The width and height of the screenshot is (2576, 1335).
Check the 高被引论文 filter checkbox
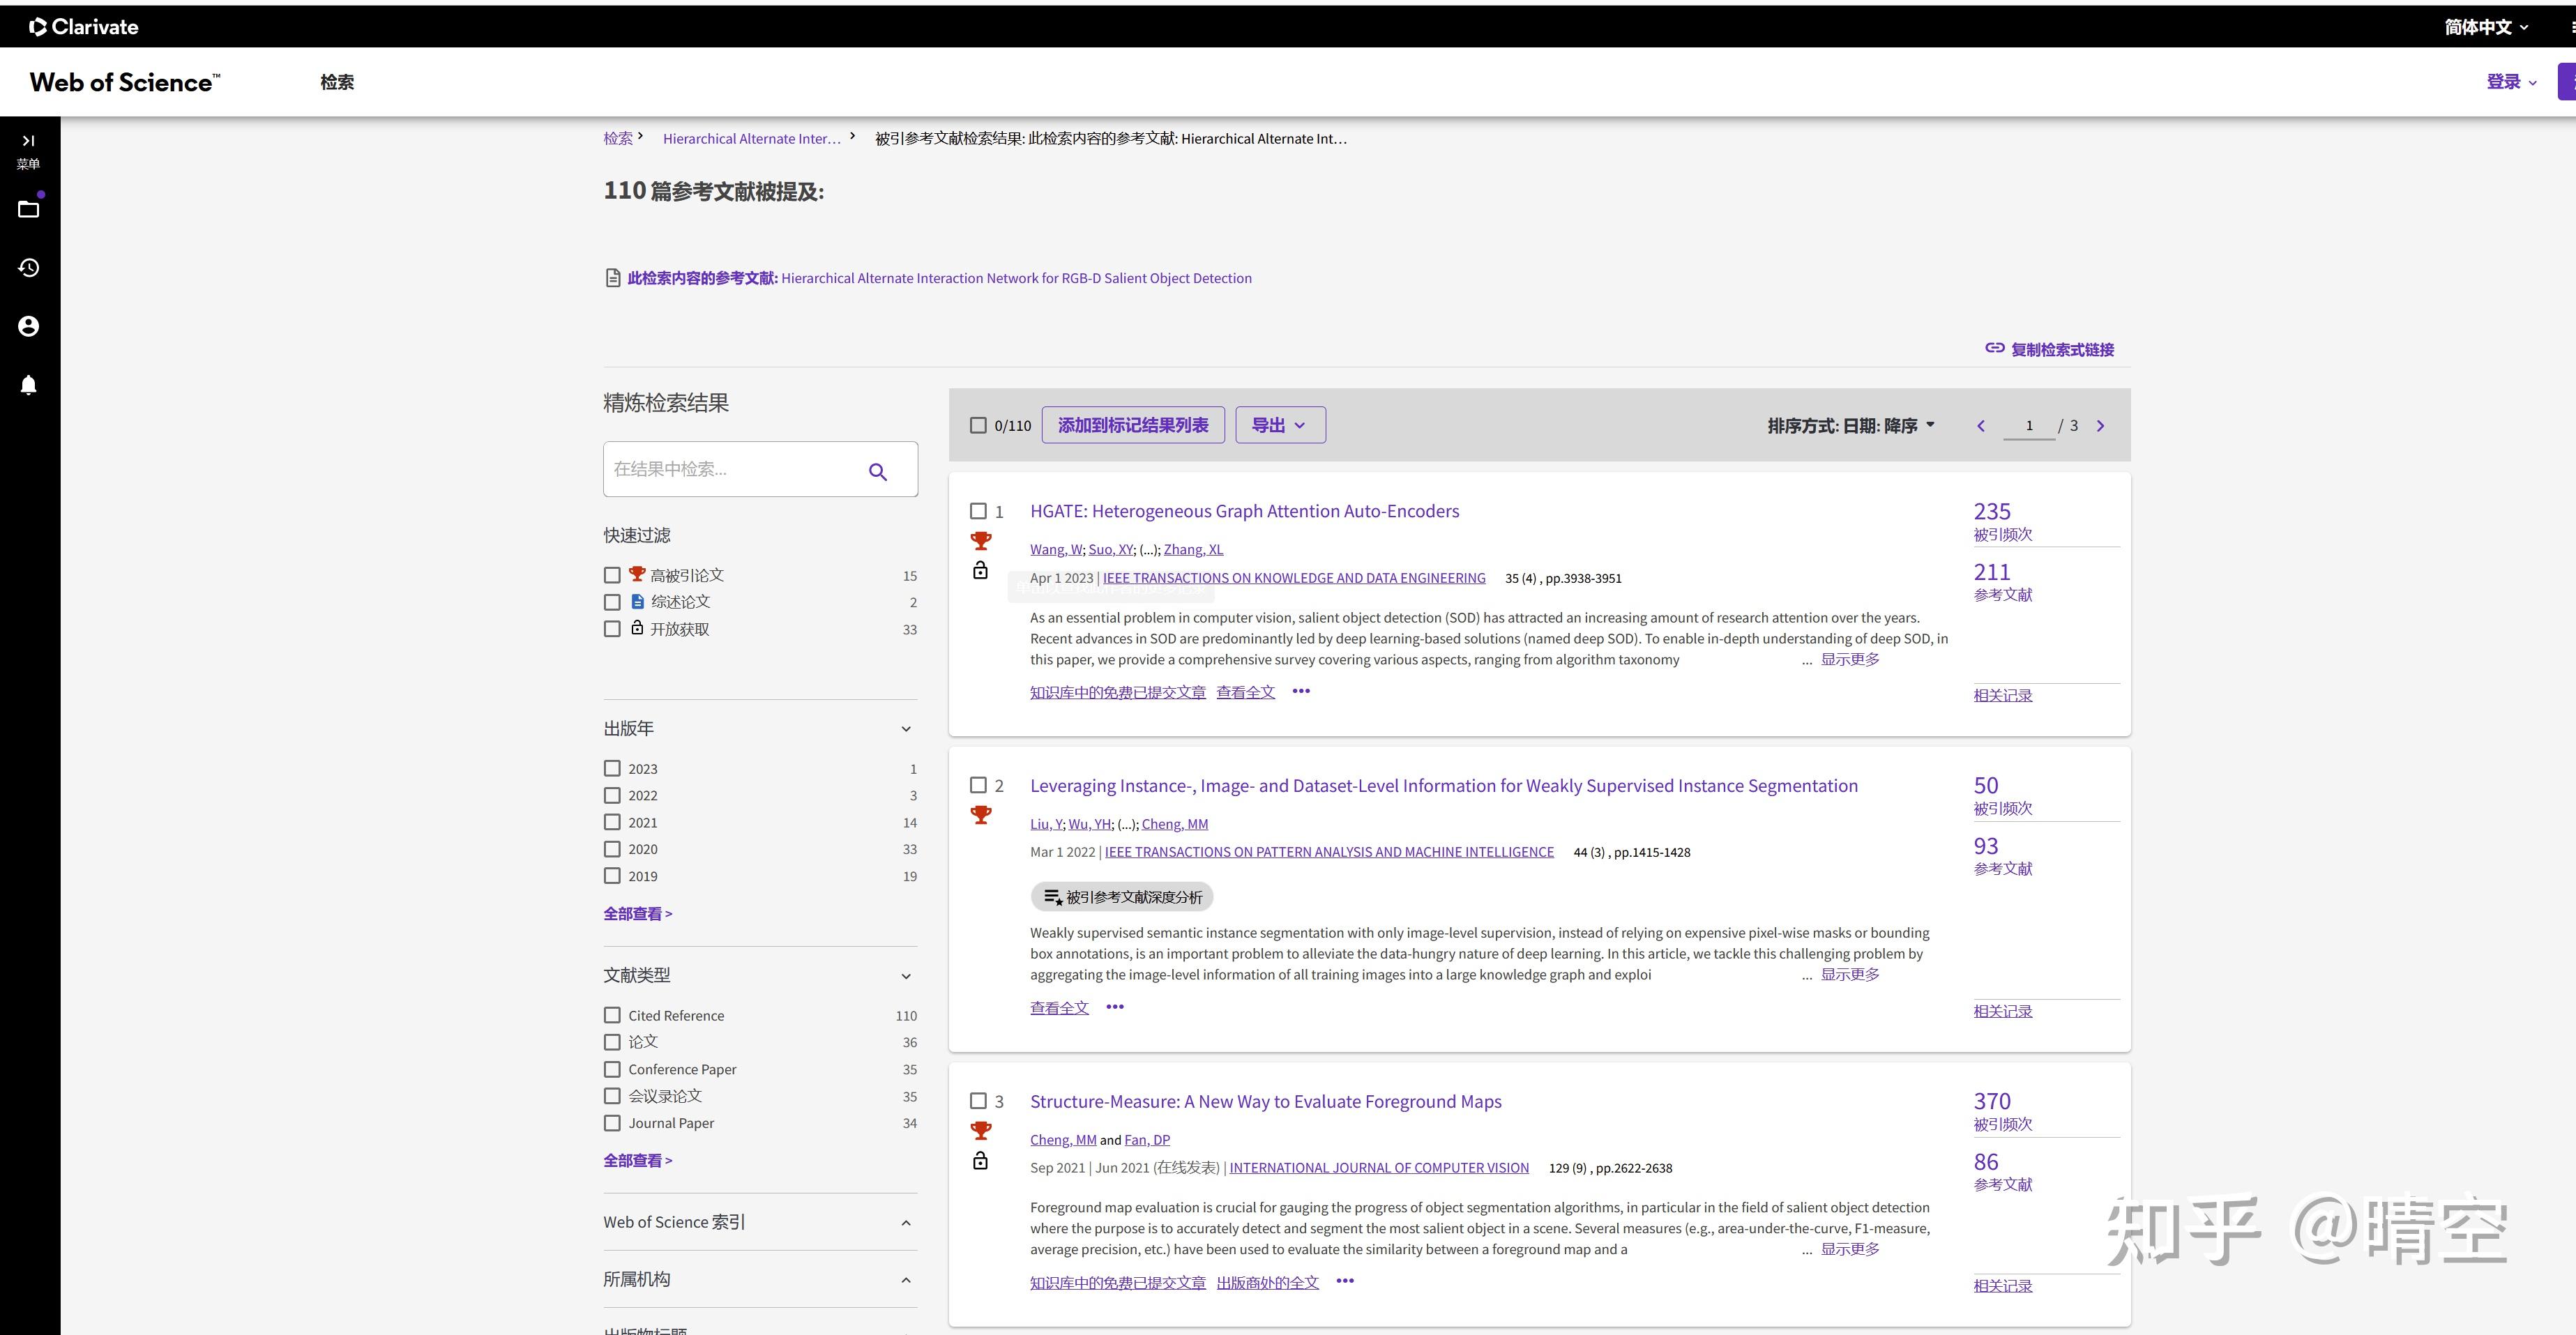[612, 575]
